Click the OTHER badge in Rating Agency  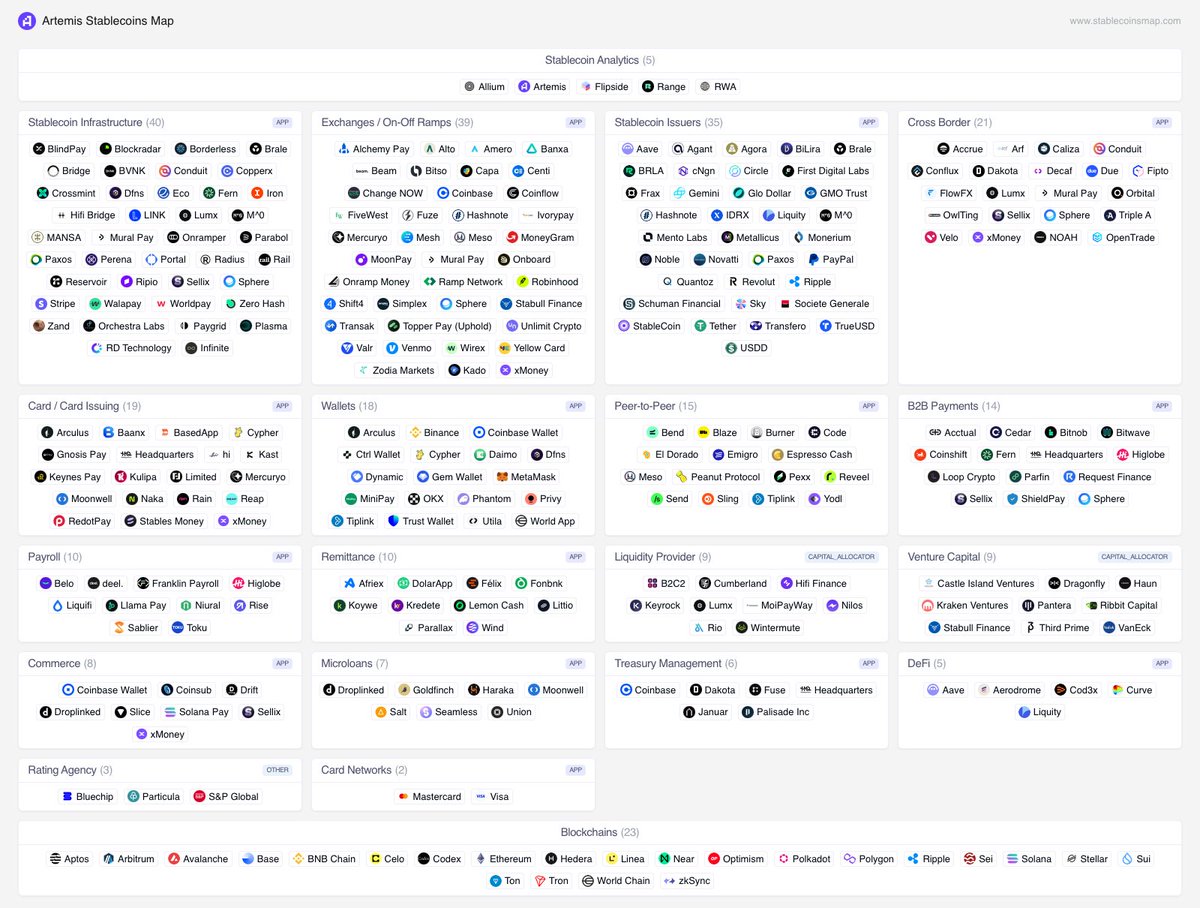(x=277, y=770)
